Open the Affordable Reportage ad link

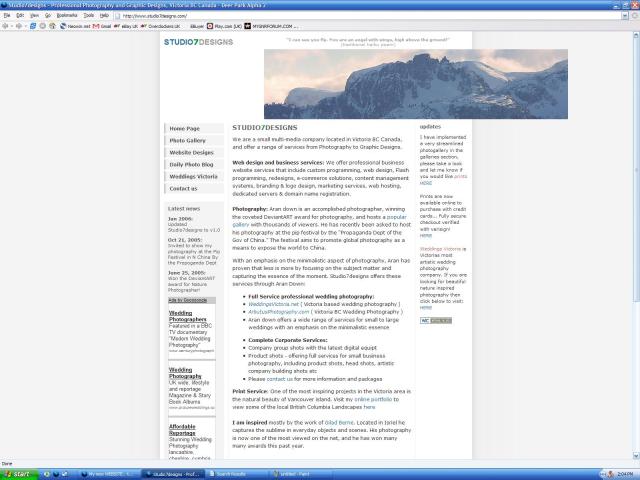[x=182, y=430]
